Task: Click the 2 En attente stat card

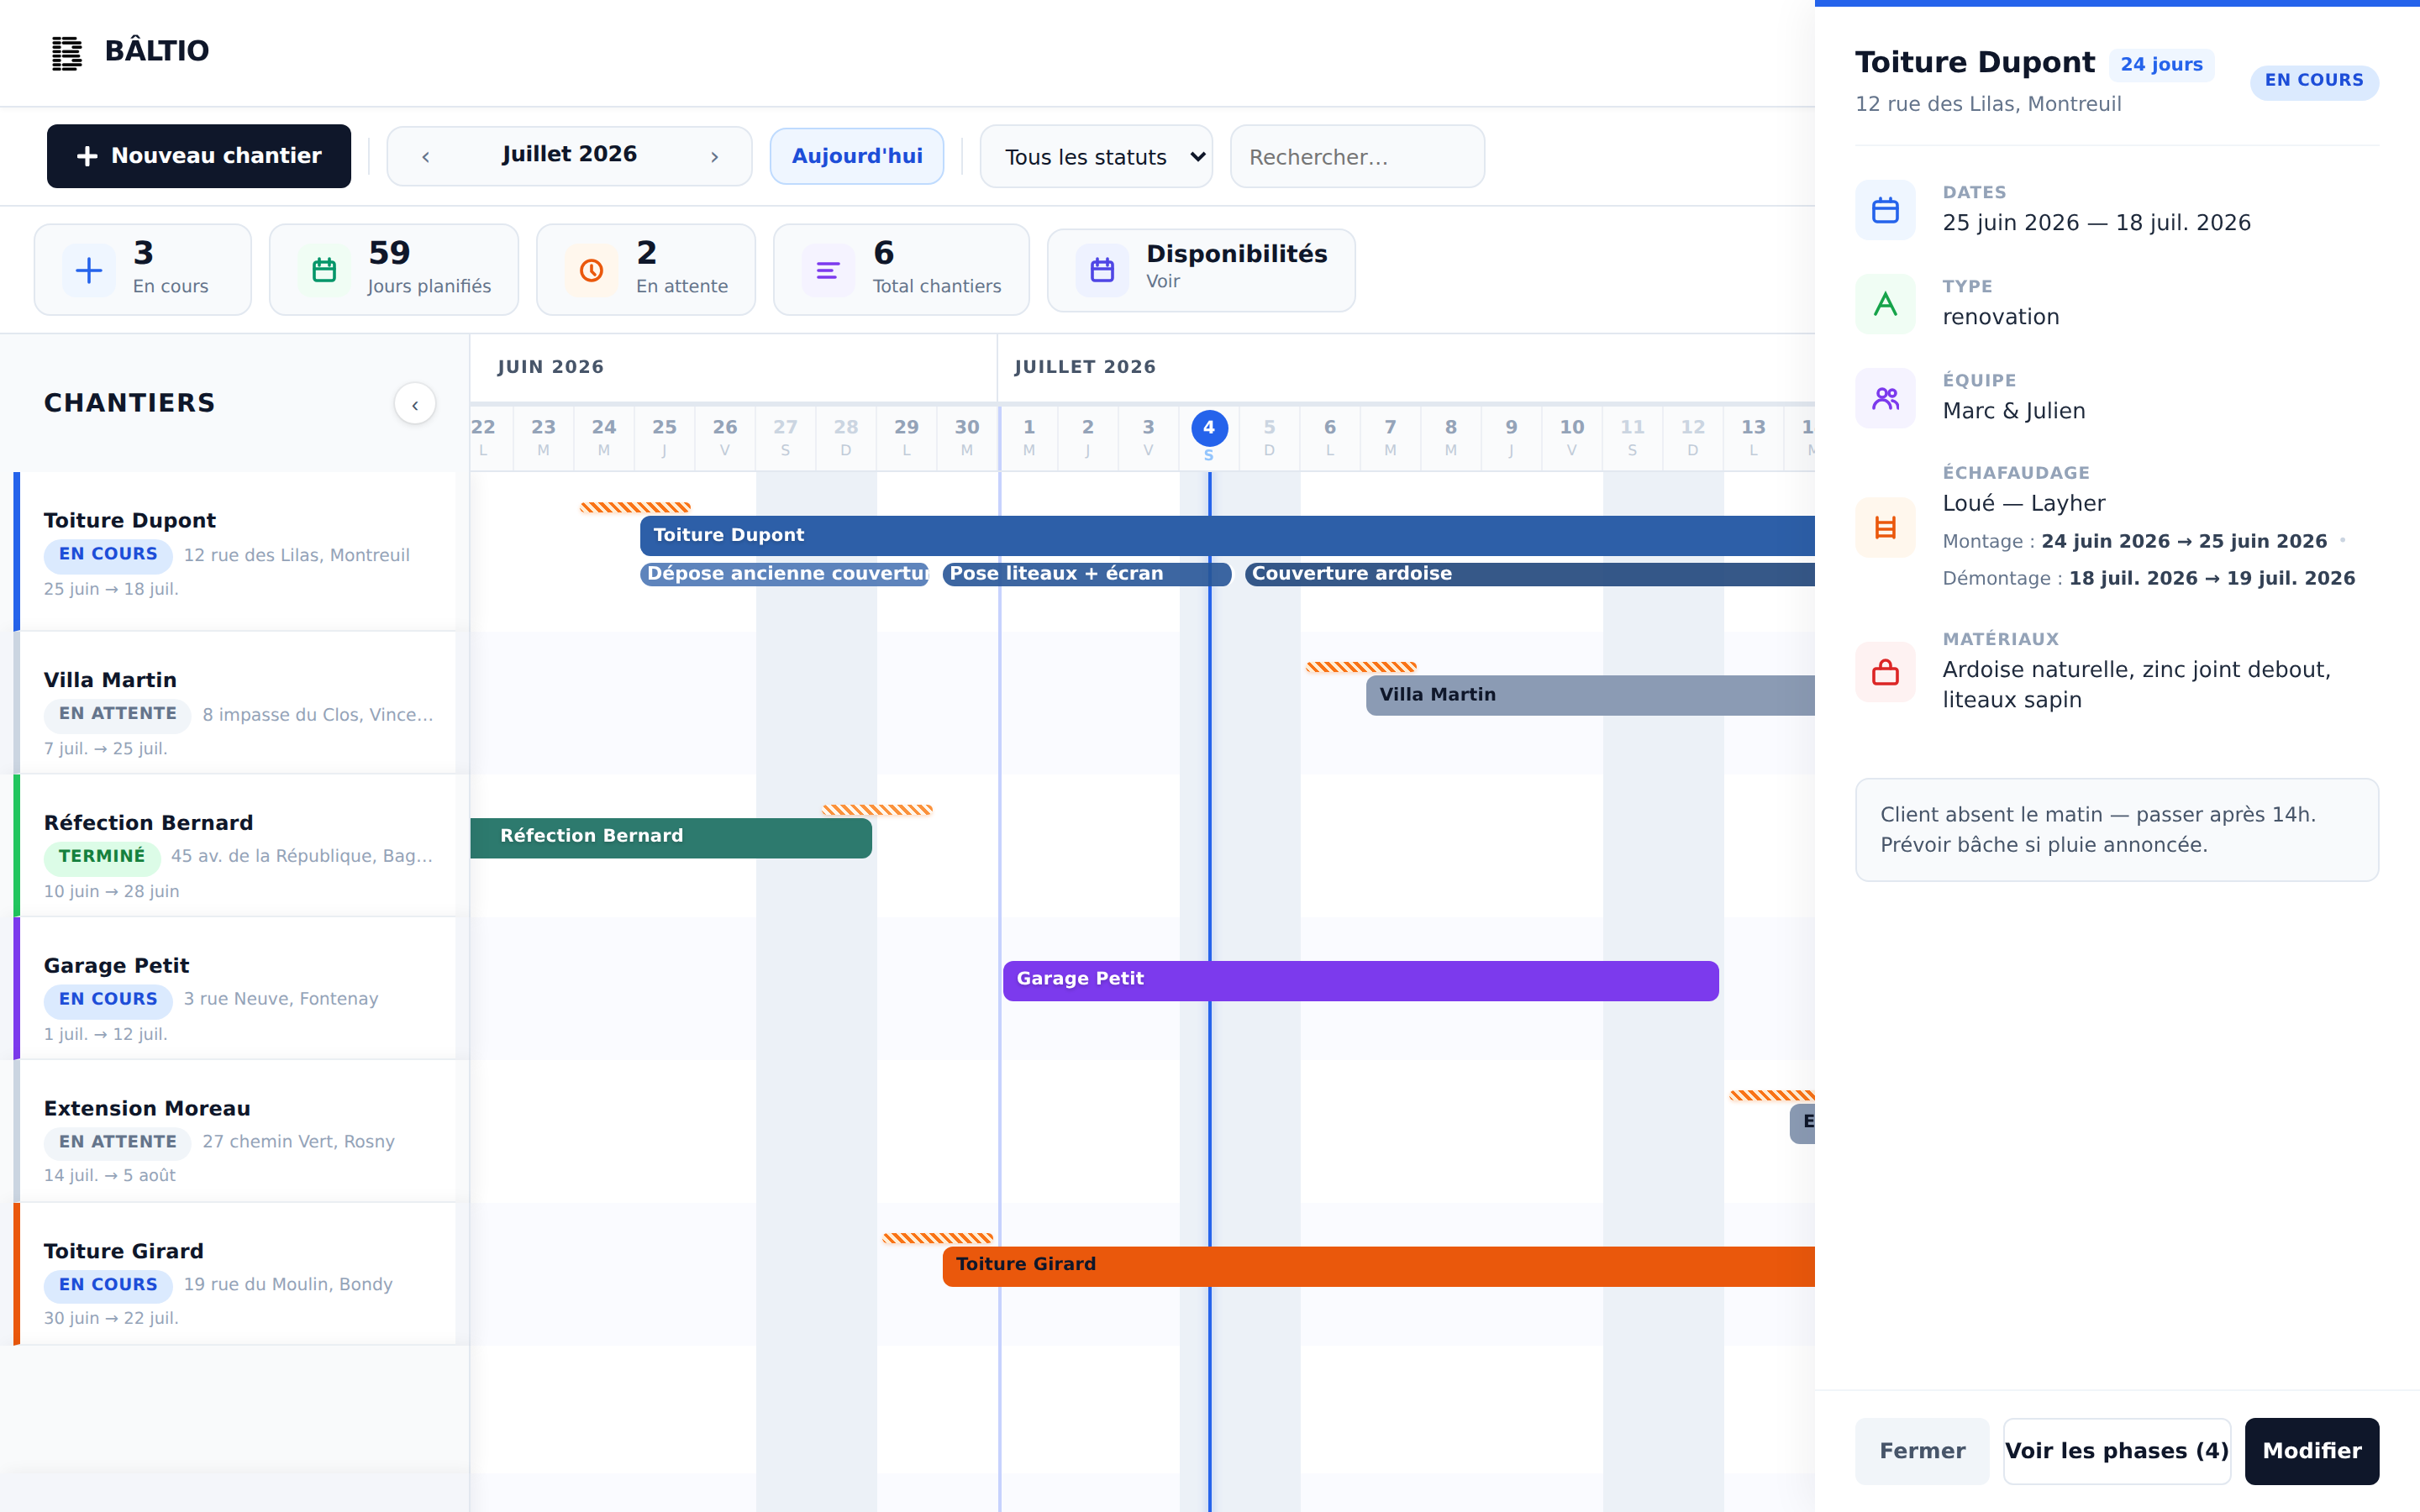Action: coord(646,270)
